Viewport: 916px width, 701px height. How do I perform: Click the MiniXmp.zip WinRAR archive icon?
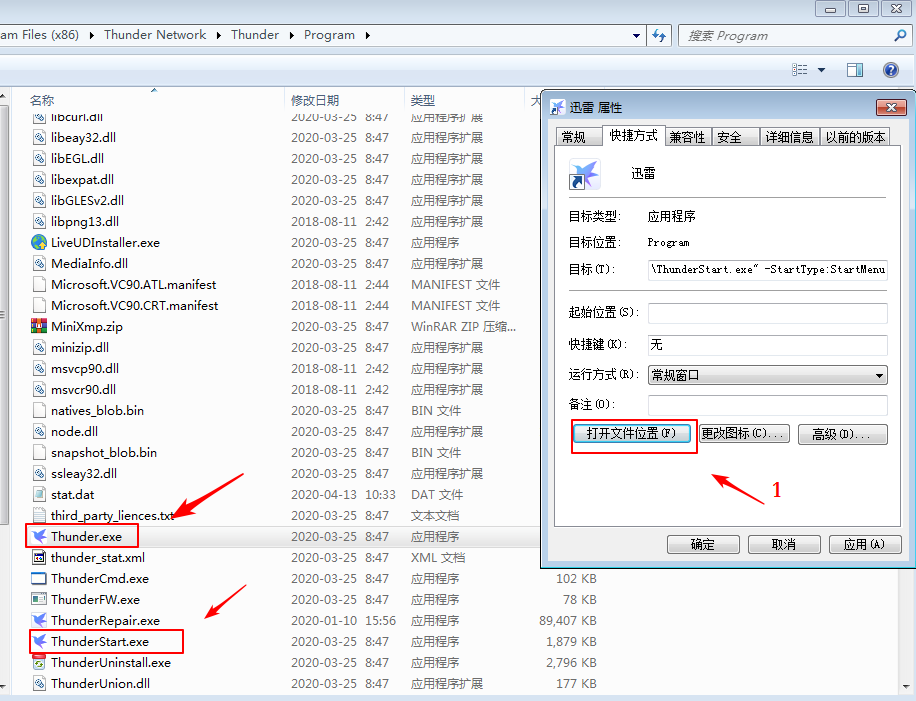(39, 326)
